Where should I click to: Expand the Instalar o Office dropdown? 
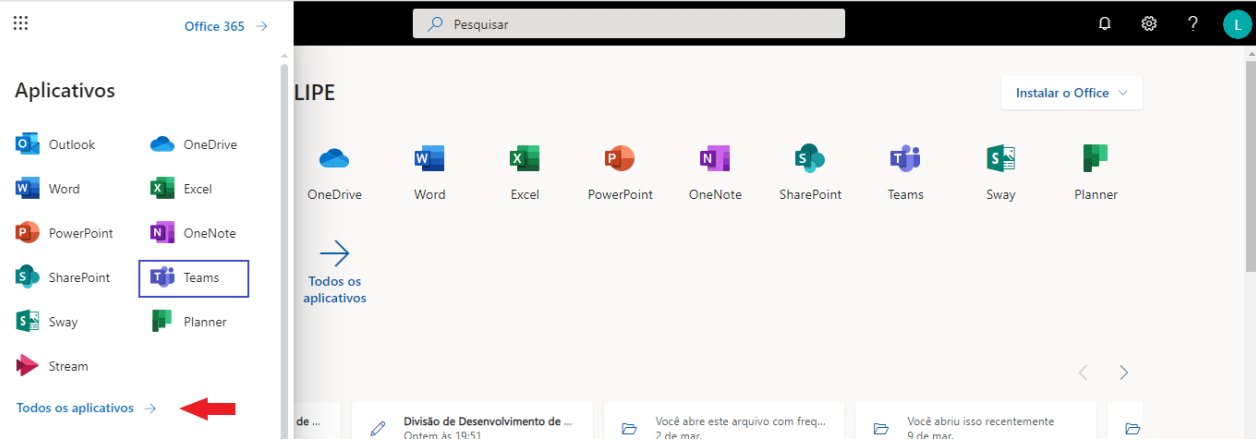pyautogui.click(x=1072, y=92)
